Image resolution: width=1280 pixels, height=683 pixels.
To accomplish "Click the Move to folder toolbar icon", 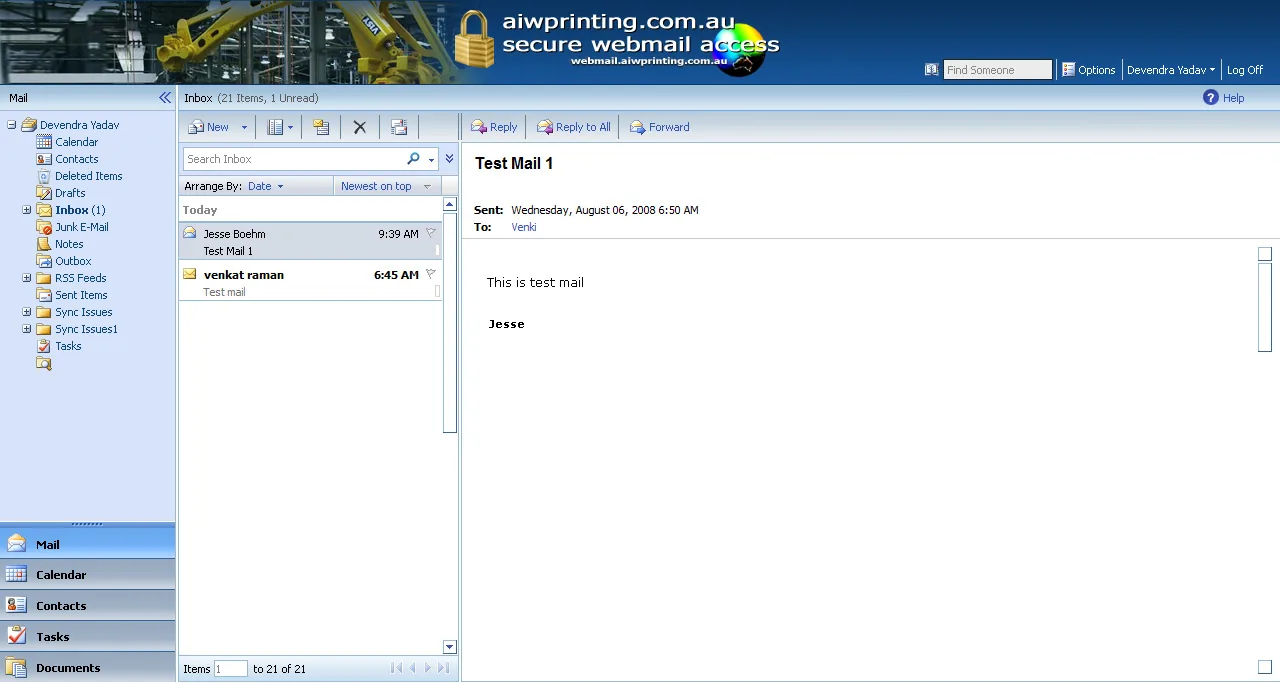I will 321,127.
